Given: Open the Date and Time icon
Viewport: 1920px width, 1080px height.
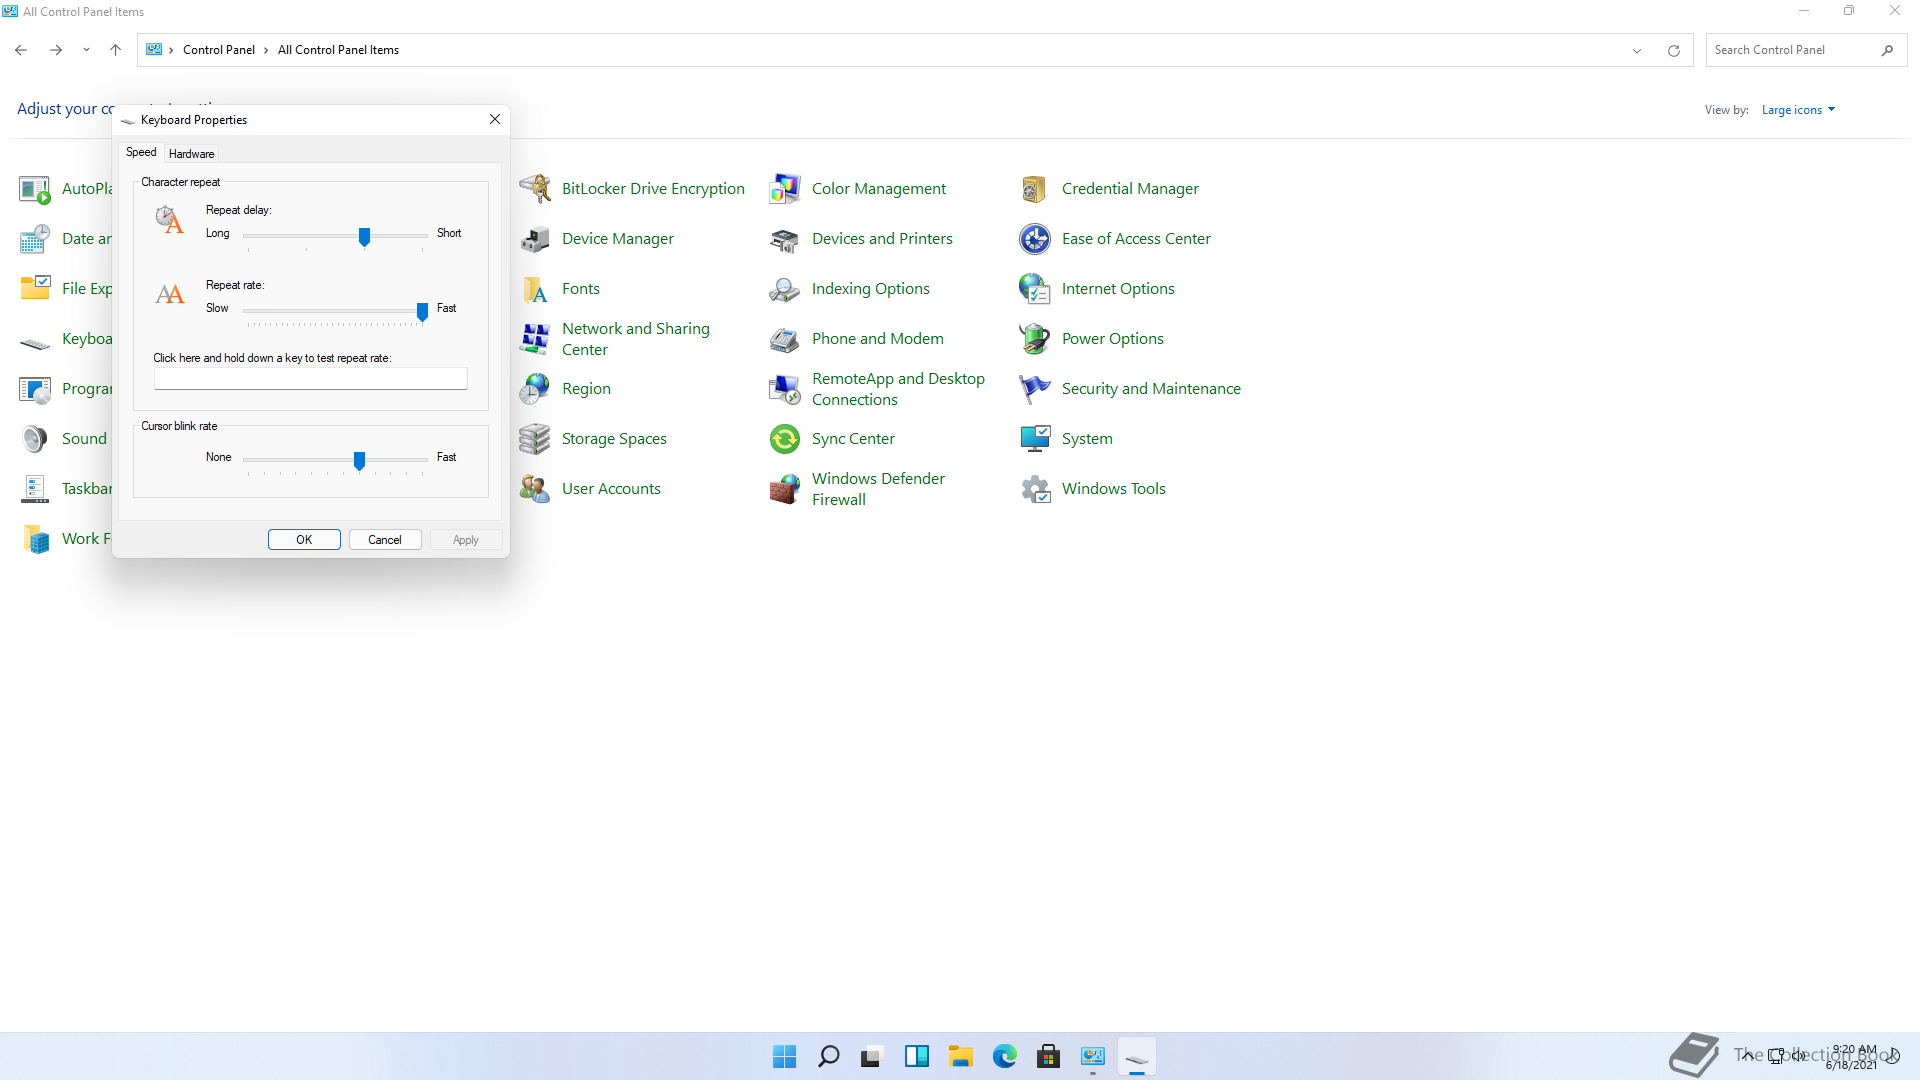Looking at the screenshot, I should pyautogui.click(x=35, y=238).
